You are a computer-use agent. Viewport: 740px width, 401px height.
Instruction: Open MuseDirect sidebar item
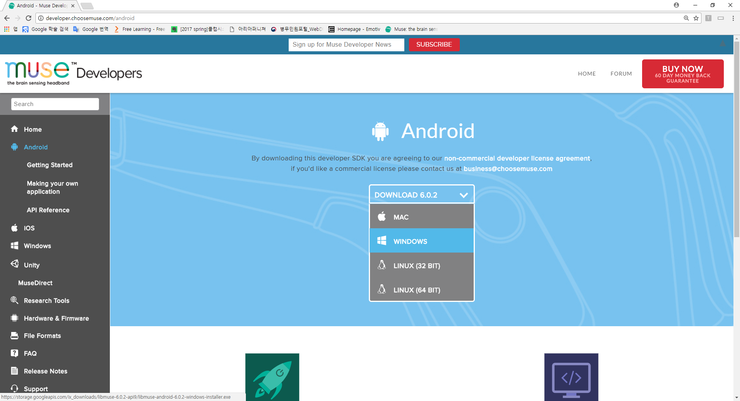[x=35, y=283]
